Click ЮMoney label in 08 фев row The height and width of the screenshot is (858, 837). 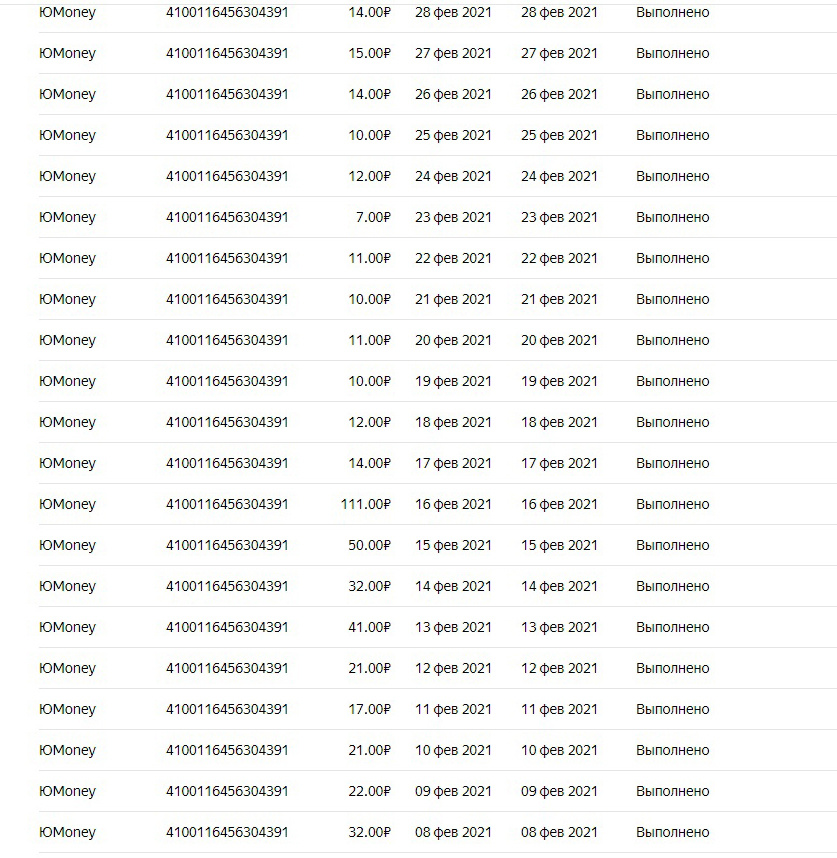point(67,832)
